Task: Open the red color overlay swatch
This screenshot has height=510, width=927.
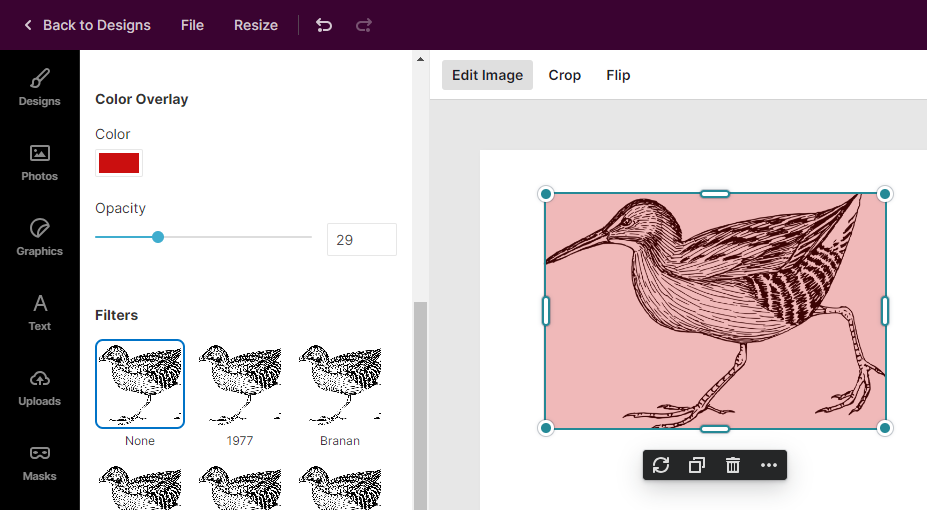Action: pyautogui.click(x=119, y=163)
